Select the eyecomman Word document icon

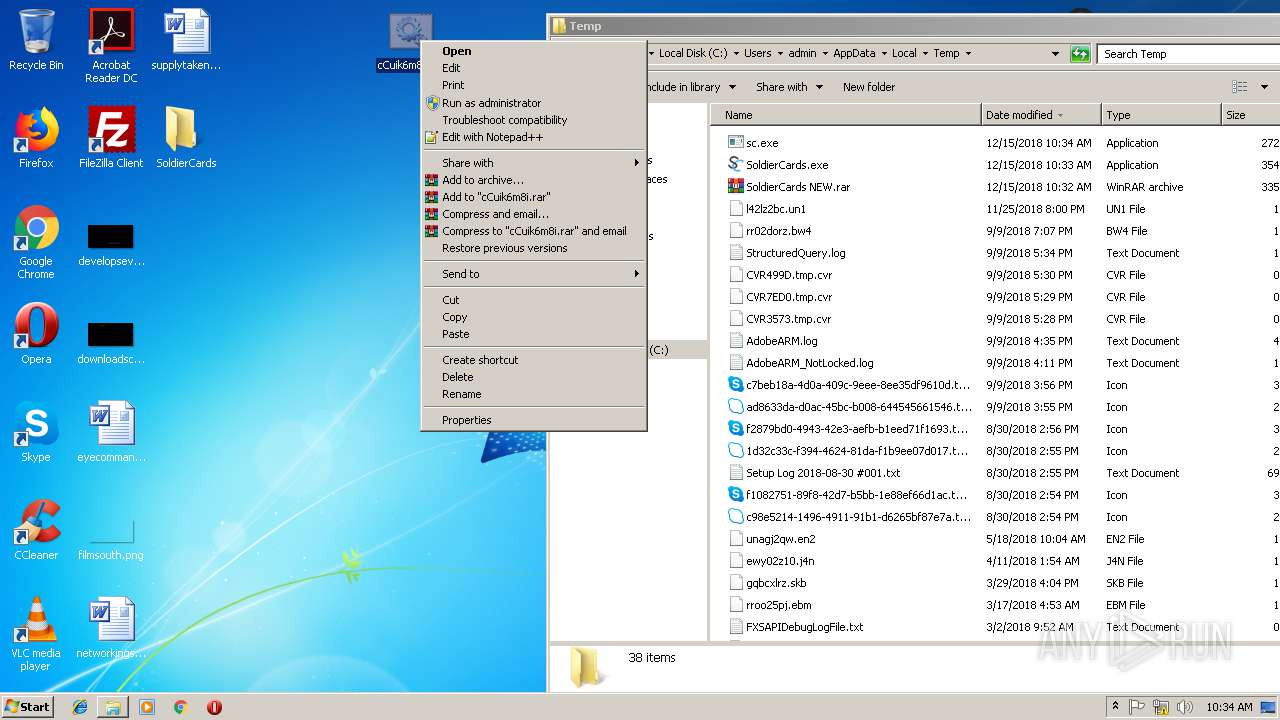click(111, 433)
